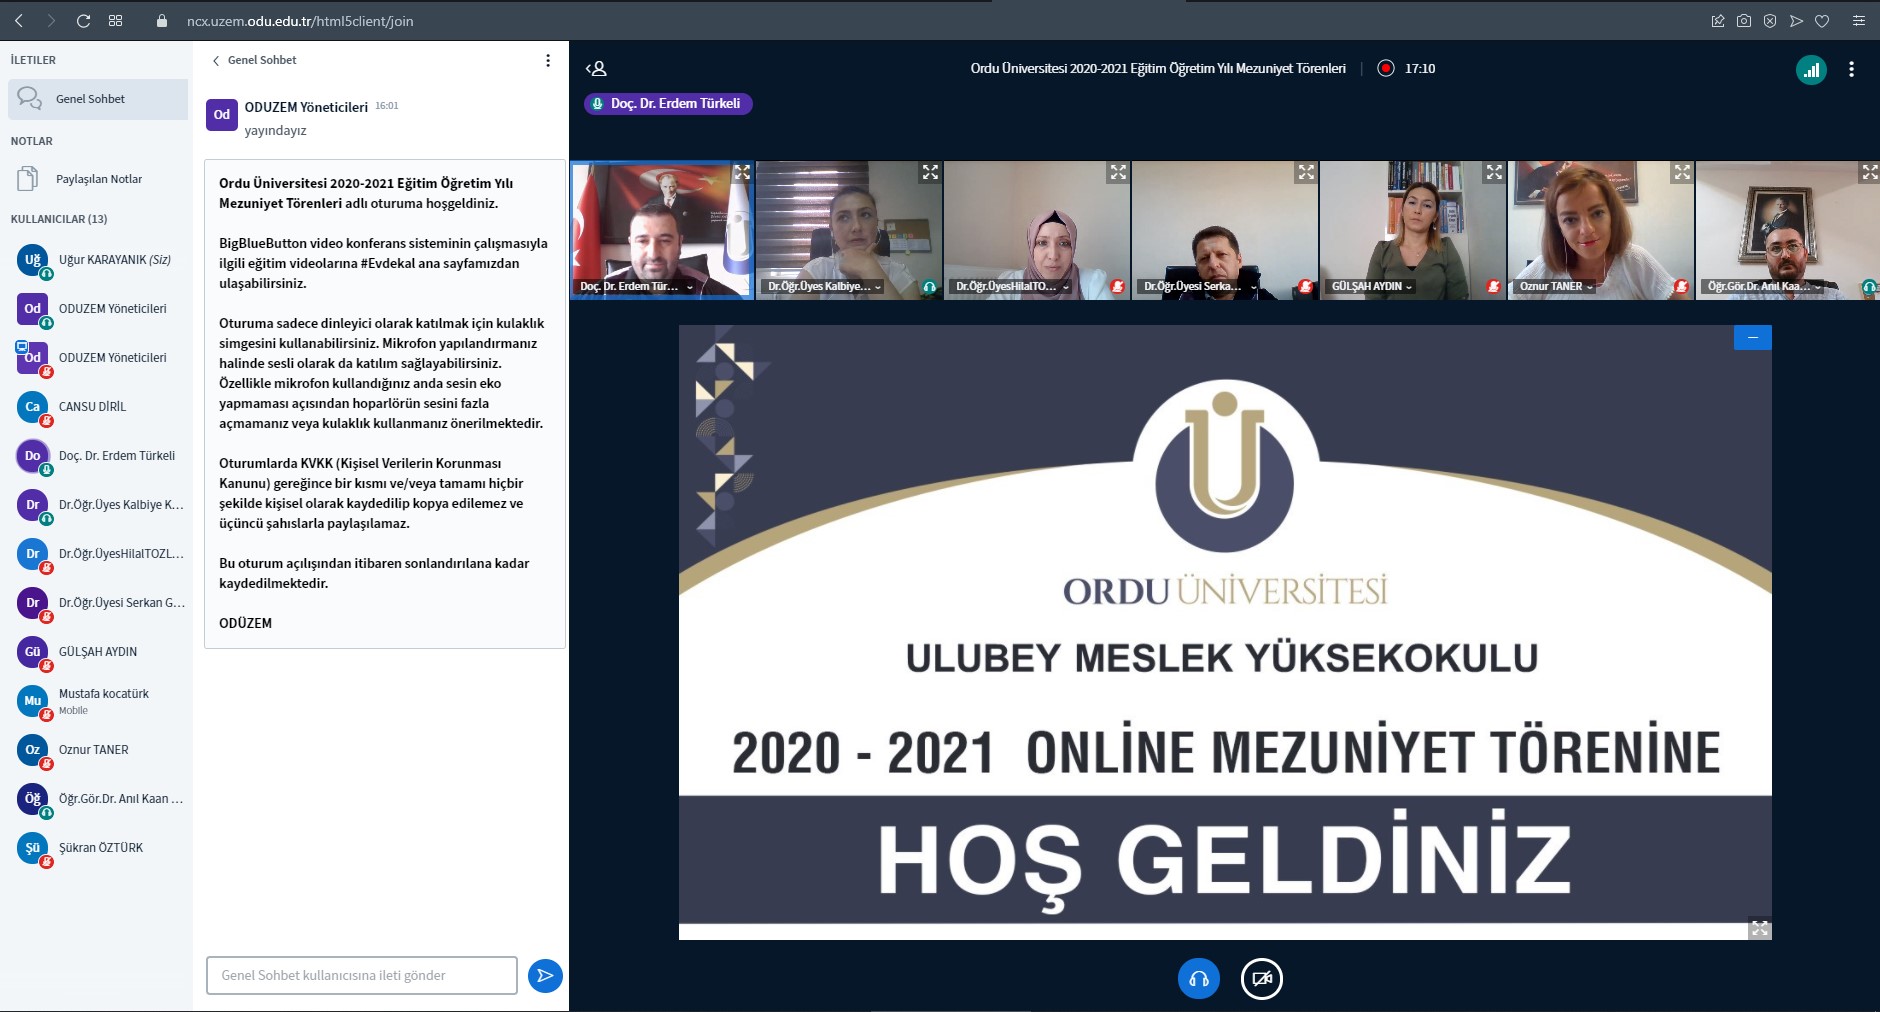The image size is (1880, 1012).
Task: Select user Şükran ÖZTÜRK
Action: pyautogui.click(x=98, y=848)
